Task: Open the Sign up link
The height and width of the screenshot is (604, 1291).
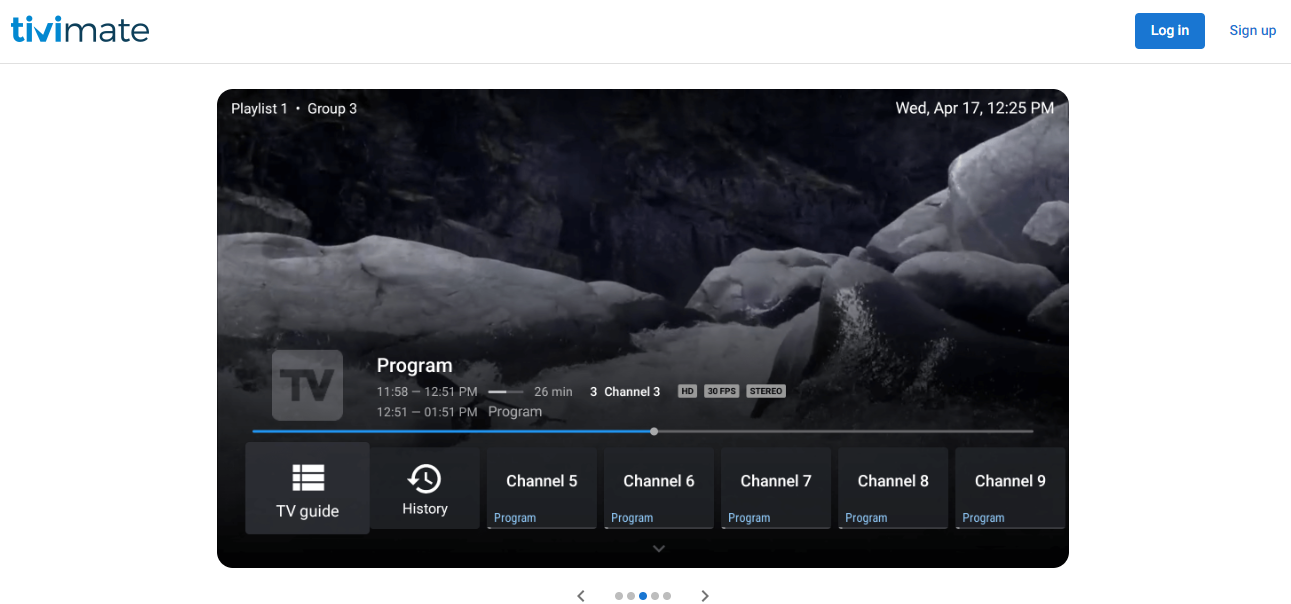Action: (1252, 31)
